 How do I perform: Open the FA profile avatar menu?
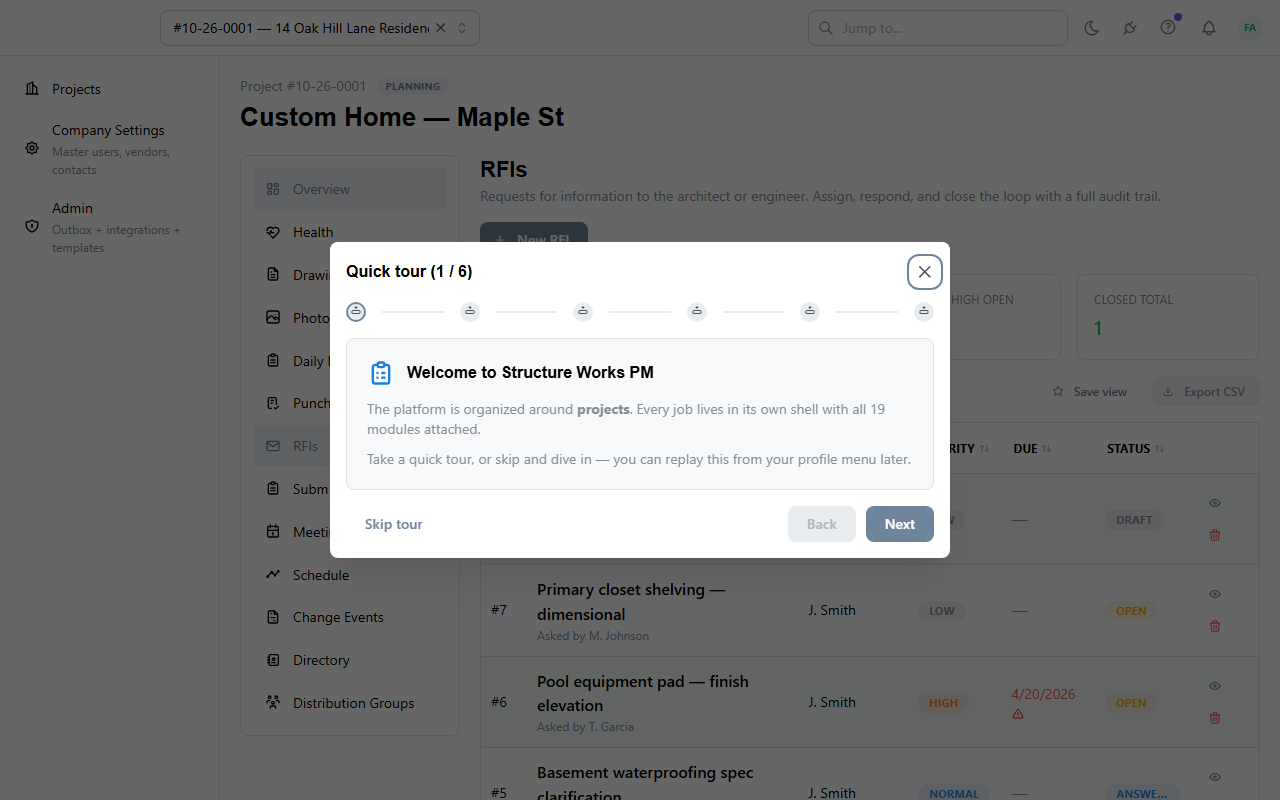tap(1250, 28)
